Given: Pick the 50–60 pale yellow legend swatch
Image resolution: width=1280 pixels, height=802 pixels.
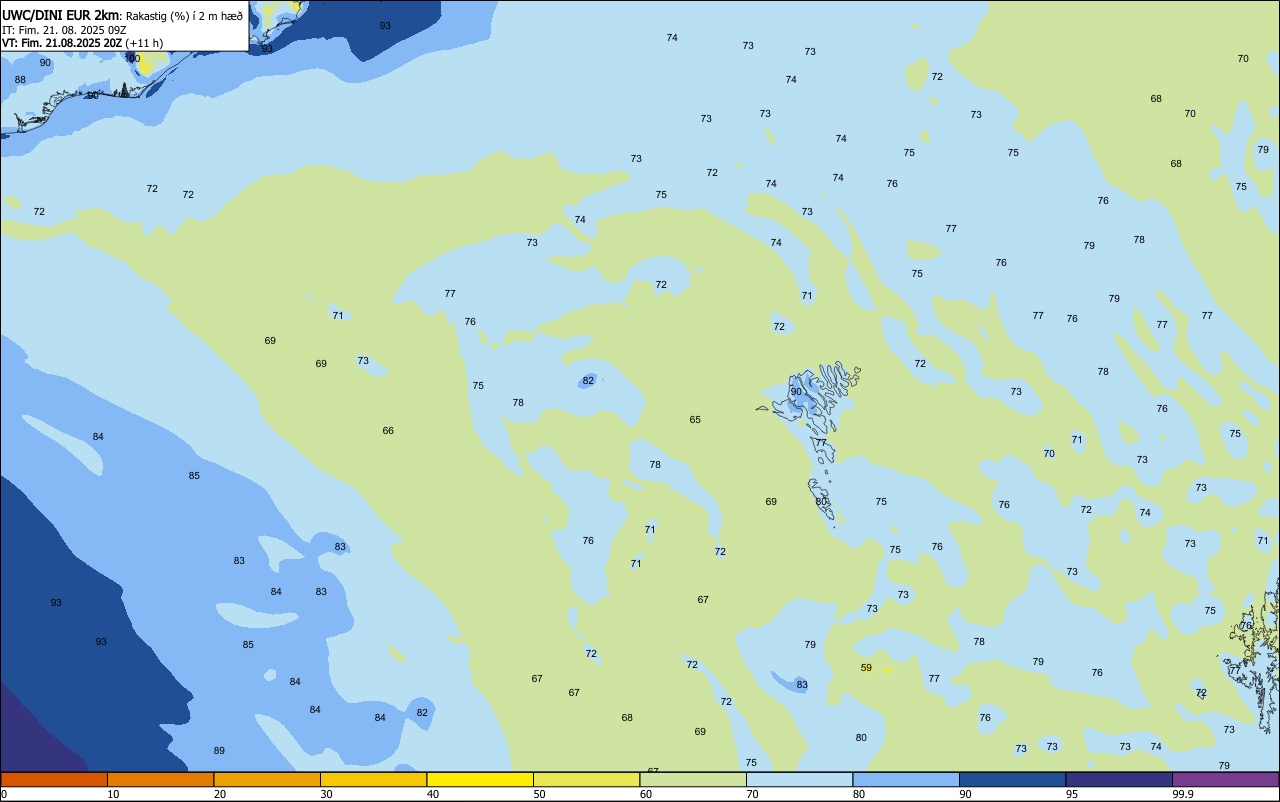Looking at the screenshot, I should tap(586, 779).
